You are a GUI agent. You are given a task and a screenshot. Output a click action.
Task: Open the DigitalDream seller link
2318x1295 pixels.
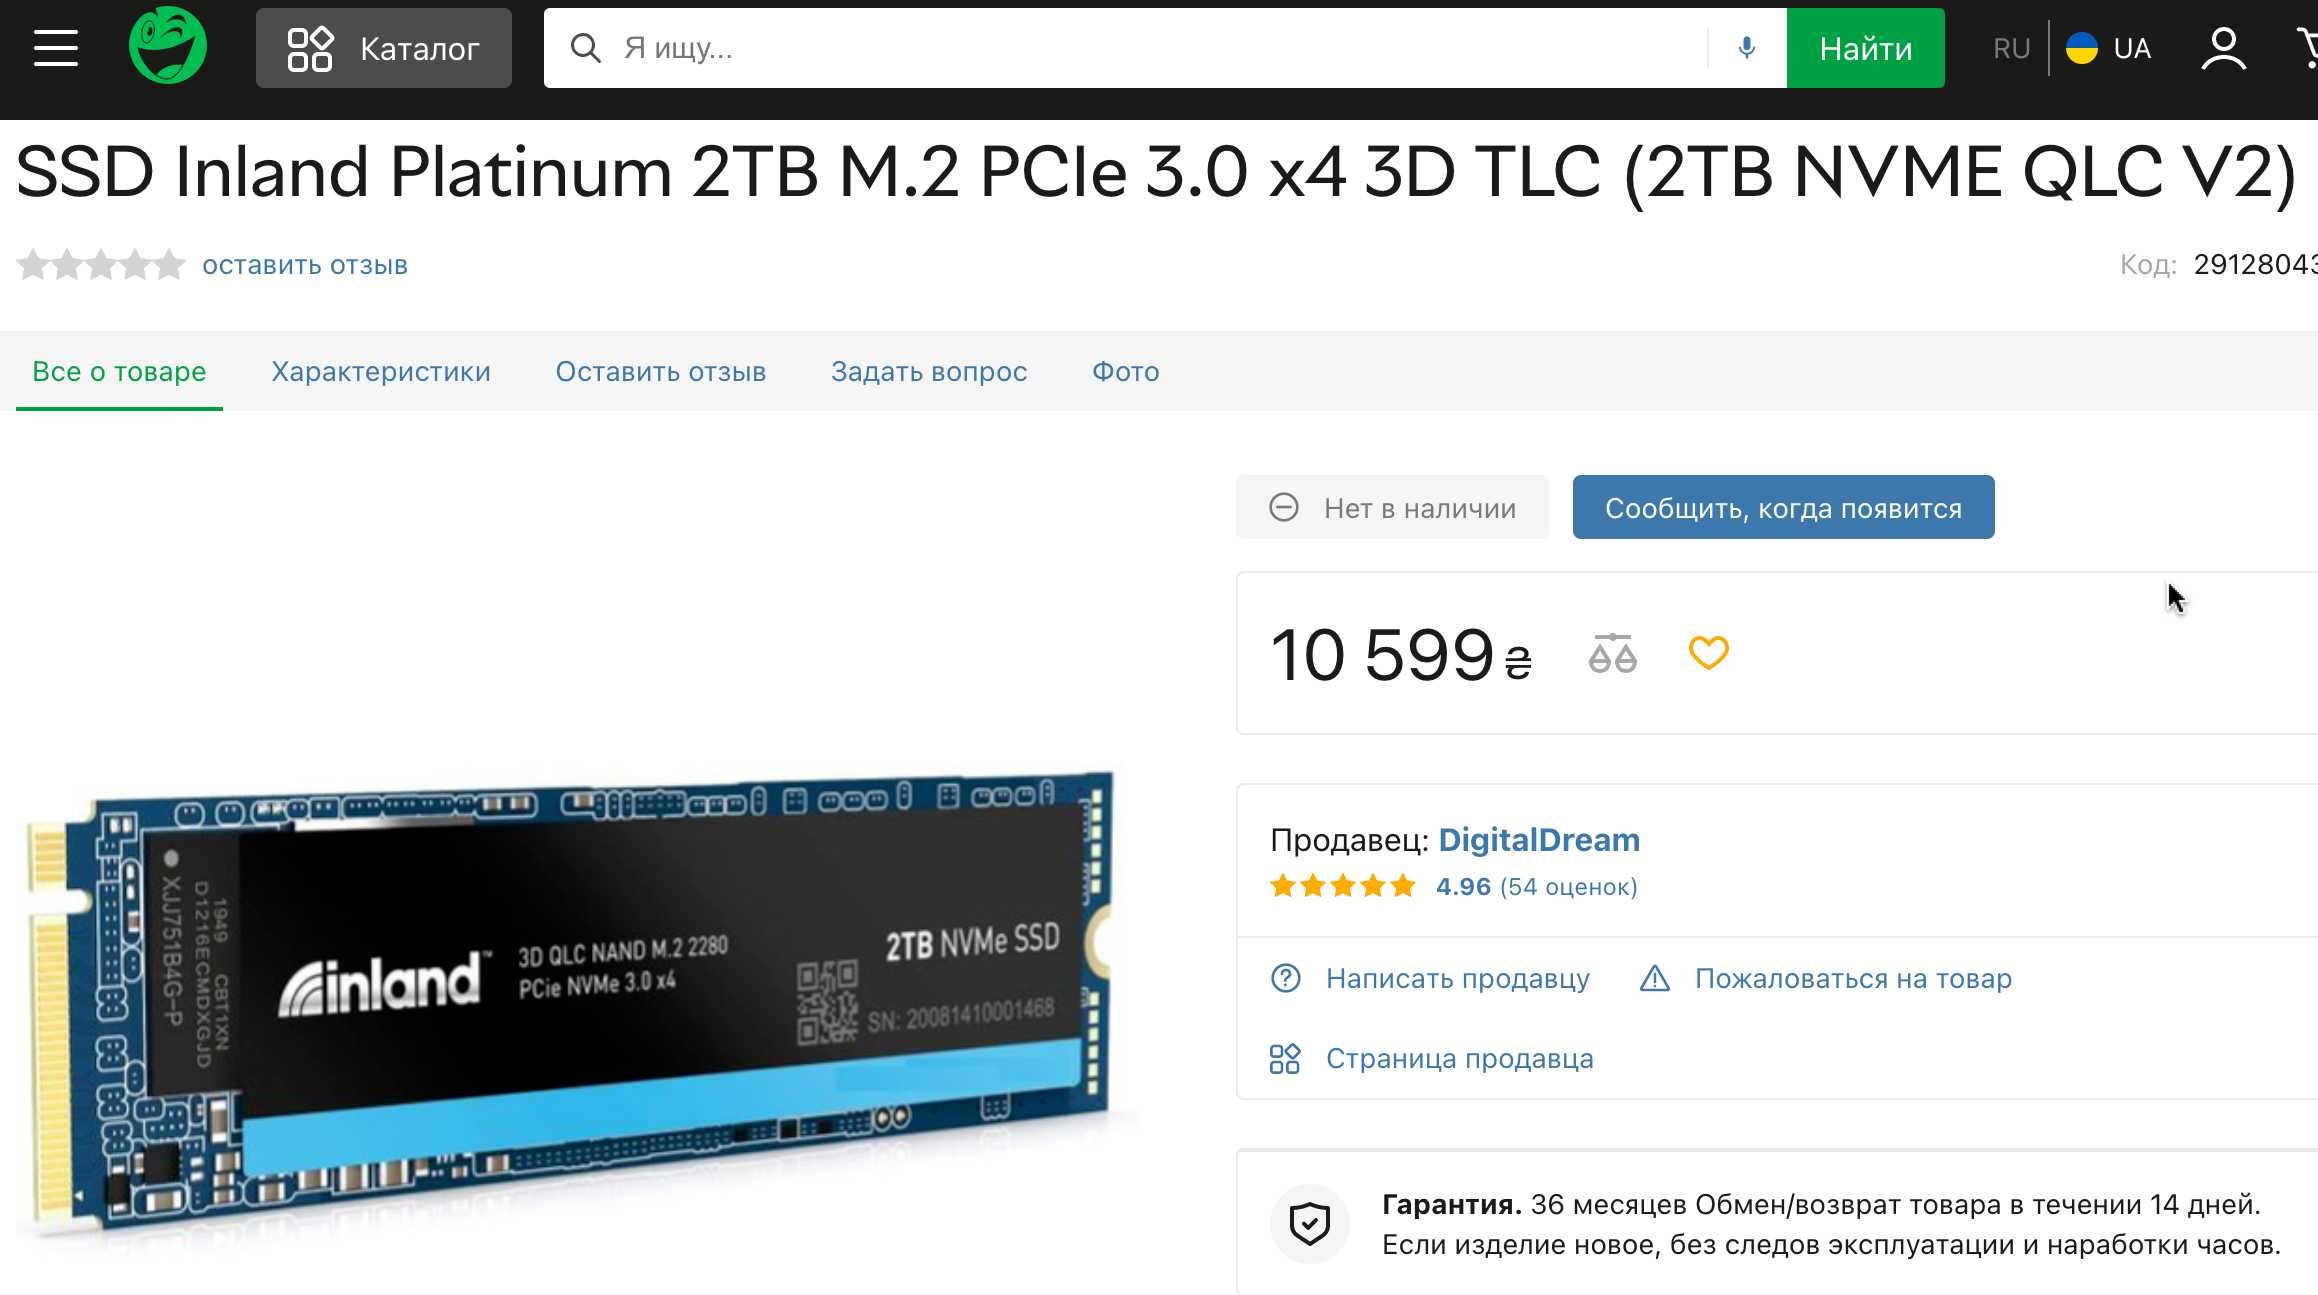point(1539,840)
